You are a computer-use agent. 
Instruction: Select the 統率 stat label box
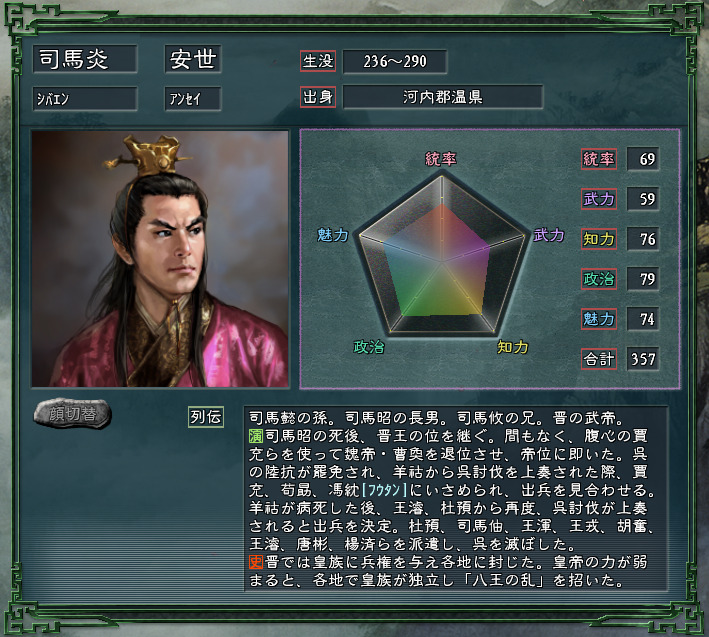599,159
